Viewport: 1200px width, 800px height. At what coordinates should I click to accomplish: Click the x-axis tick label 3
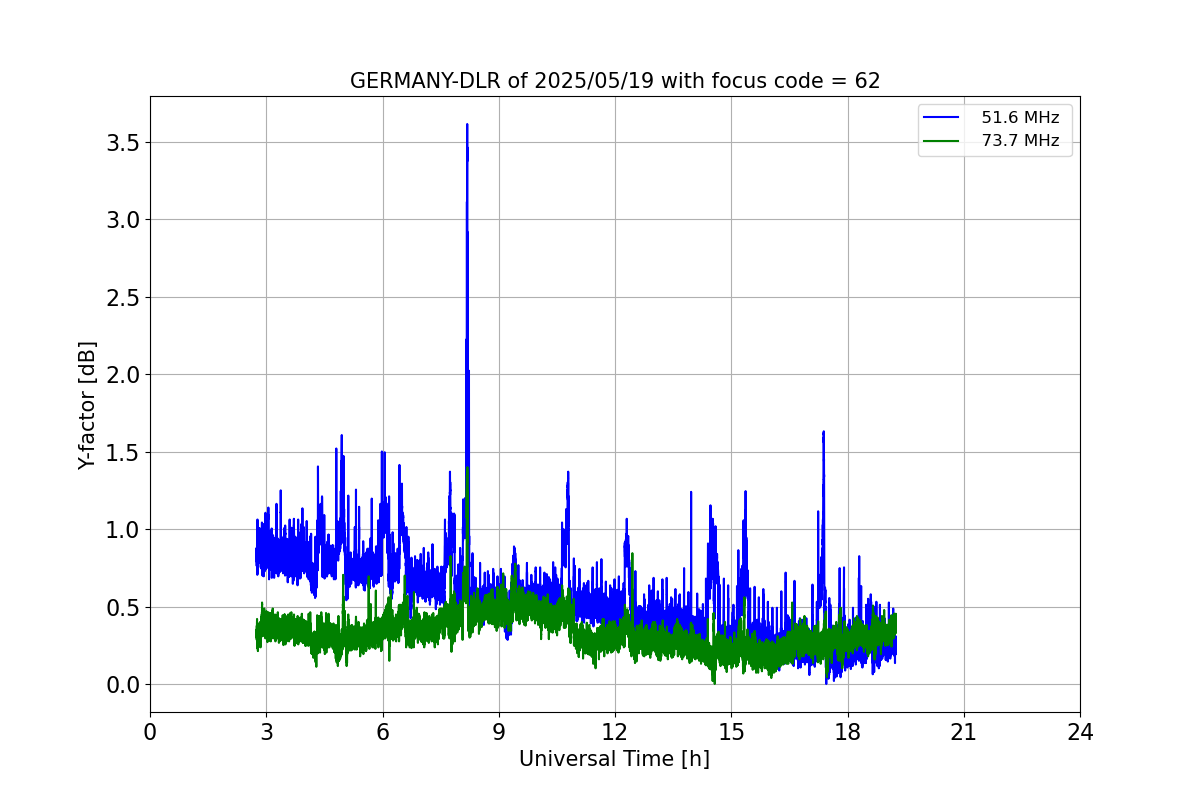pos(266,732)
